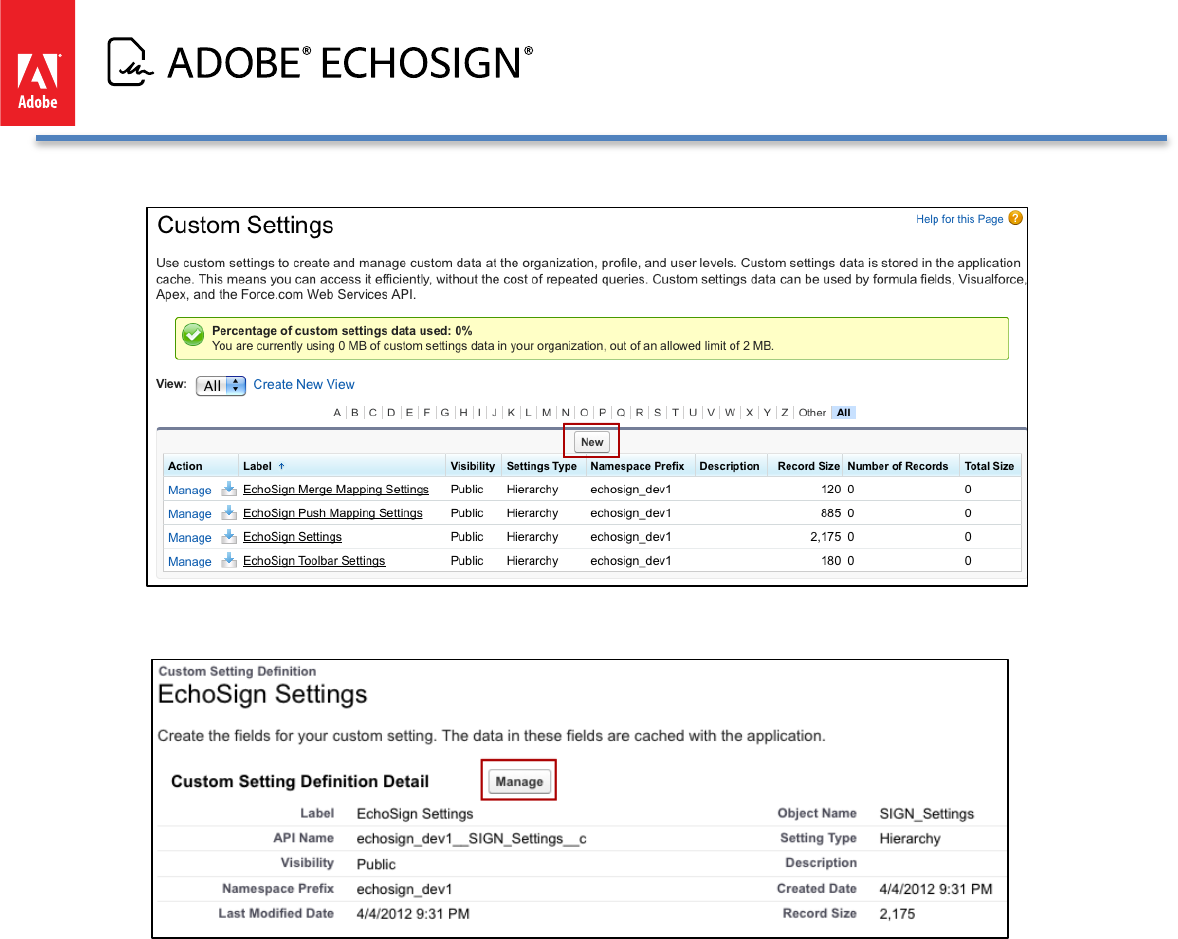This screenshot has height=939, width=1178.
Task: Filter the list by letter T
Action: [x=675, y=412]
